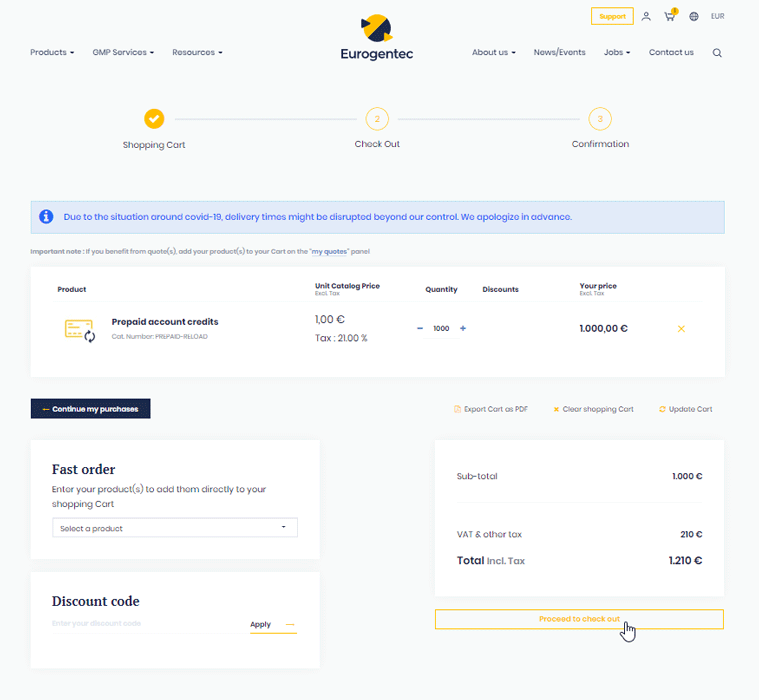The image size is (759, 700).
Task: Expand the Products menu
Action: [x=52, y=52]
